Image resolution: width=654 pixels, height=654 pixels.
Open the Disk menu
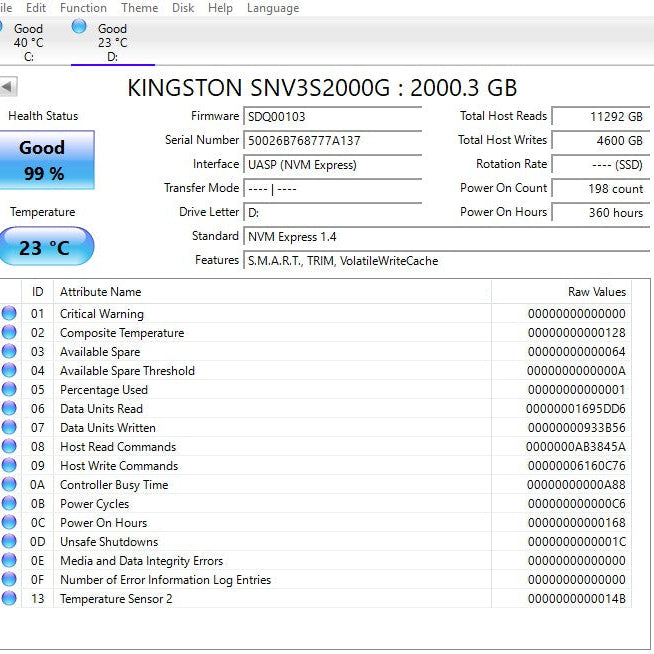(183, 8)
